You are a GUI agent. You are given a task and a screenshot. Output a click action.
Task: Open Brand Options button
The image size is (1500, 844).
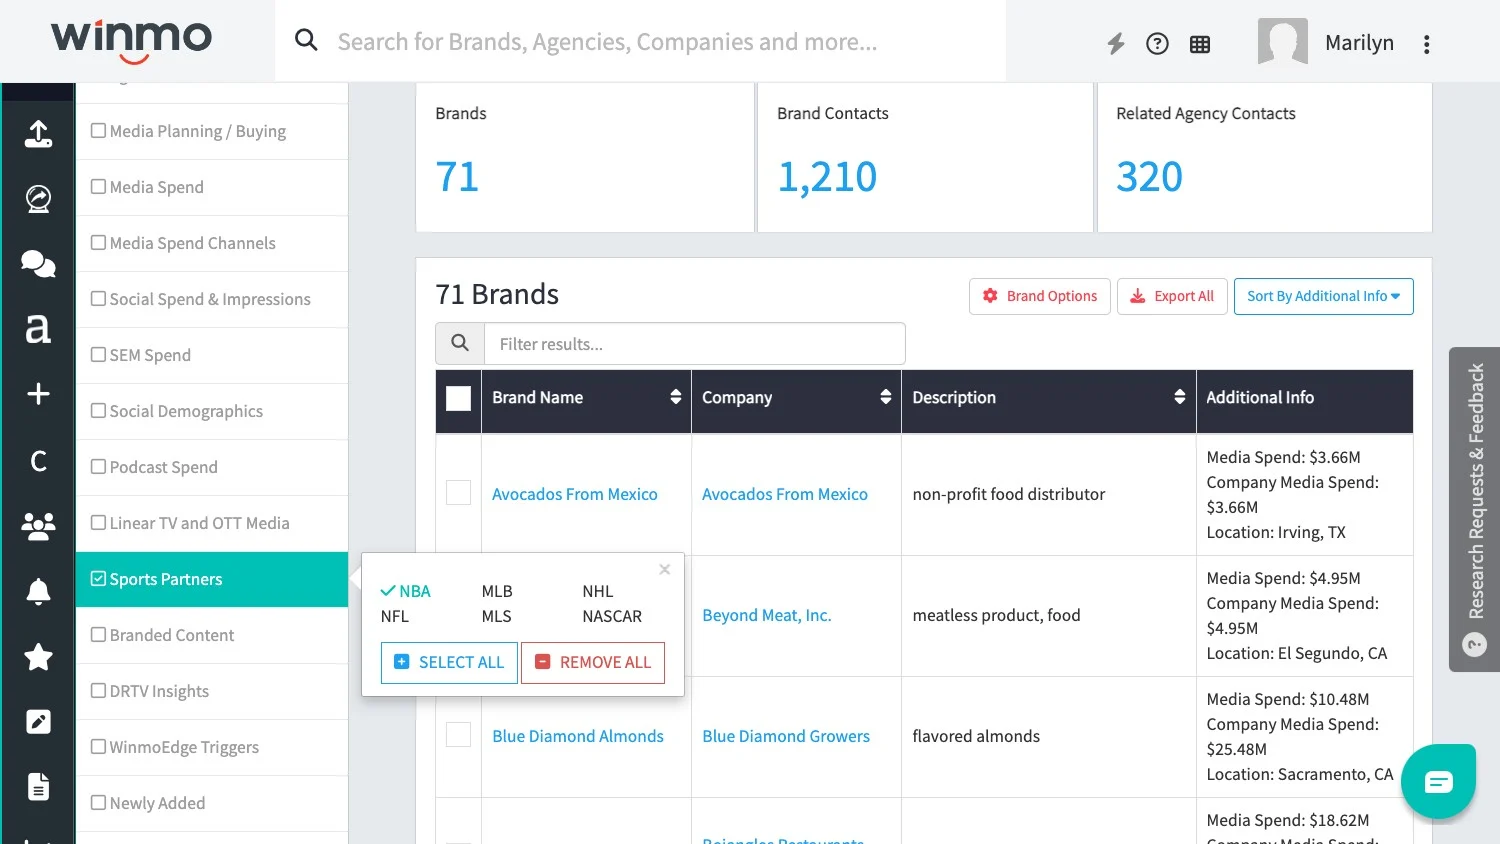[x=1040, y=296]
